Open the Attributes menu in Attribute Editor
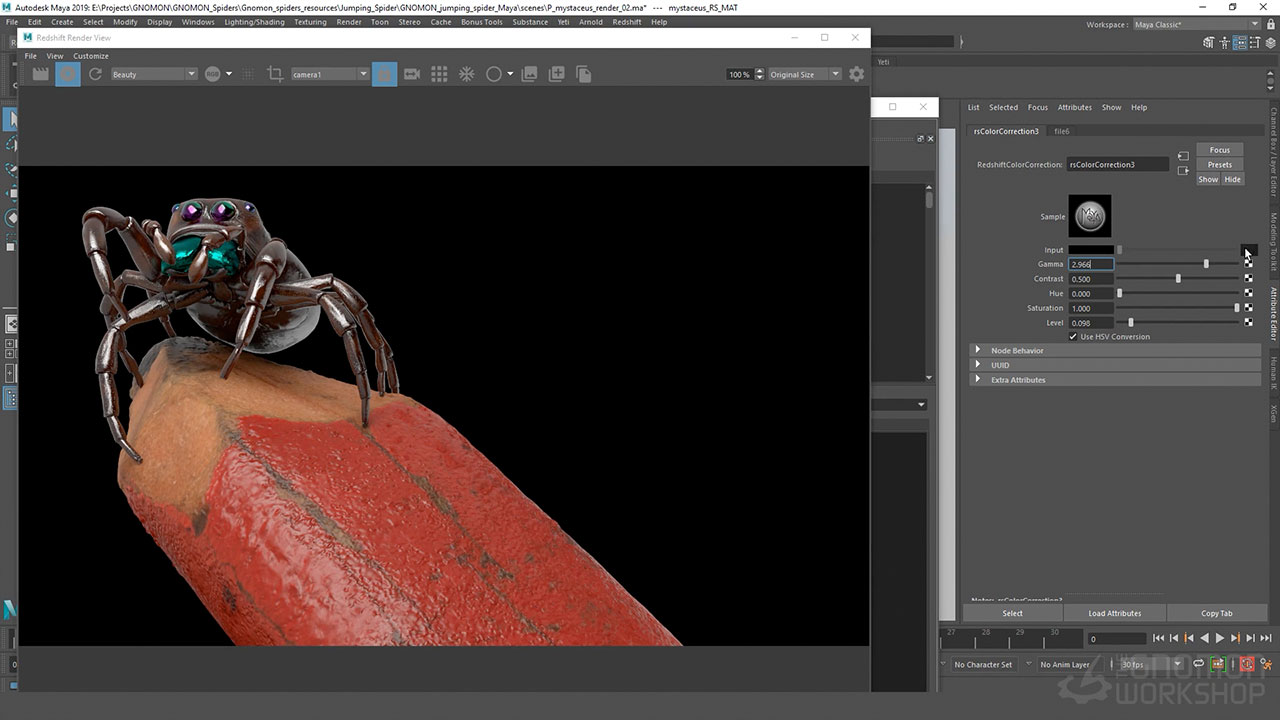Viewport: 1280px width, 720px height. [1075, 107]
